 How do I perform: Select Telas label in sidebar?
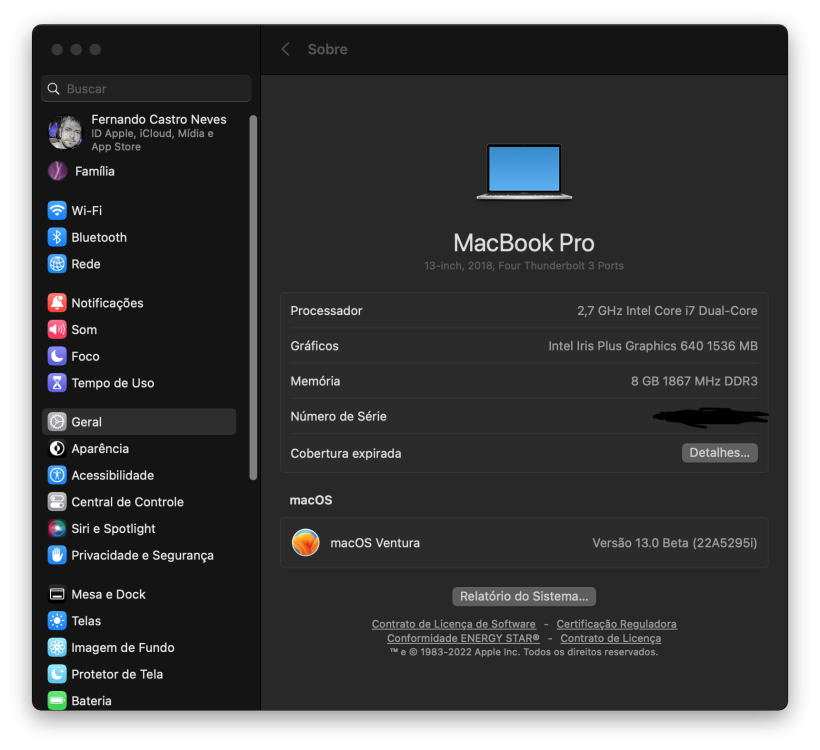pos(86,621)
